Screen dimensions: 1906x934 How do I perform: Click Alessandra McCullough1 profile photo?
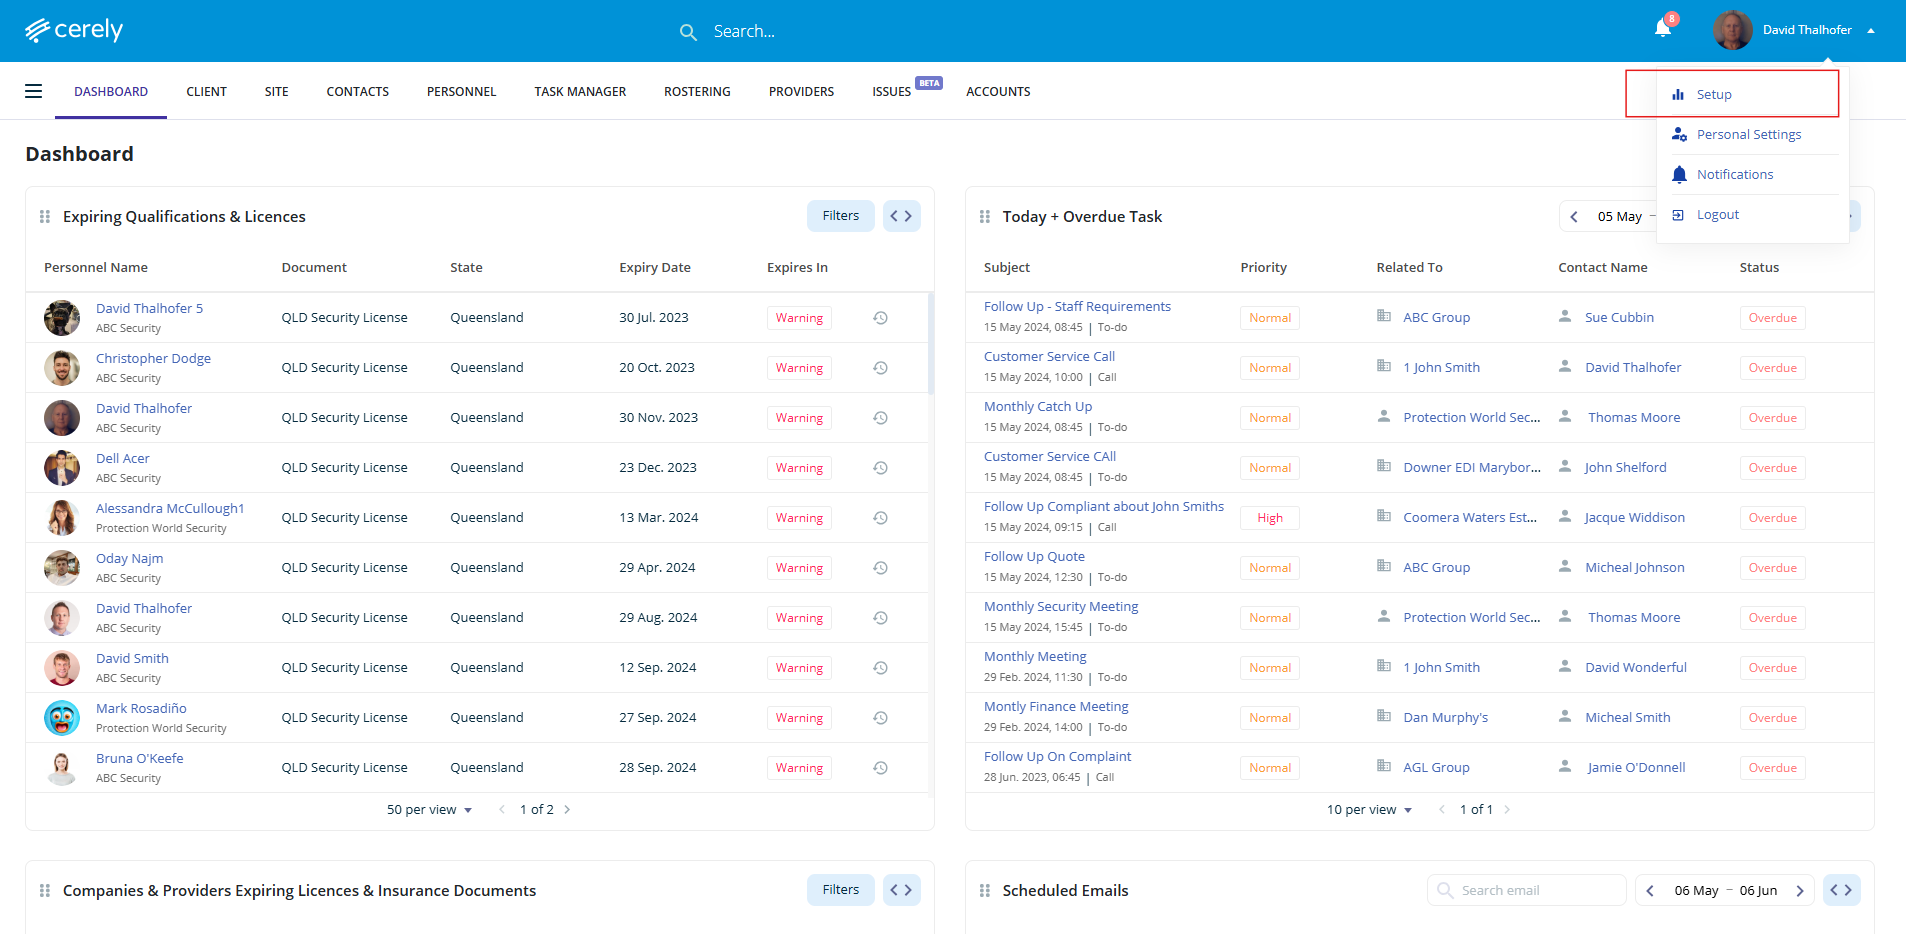click(x=62, y=518)
